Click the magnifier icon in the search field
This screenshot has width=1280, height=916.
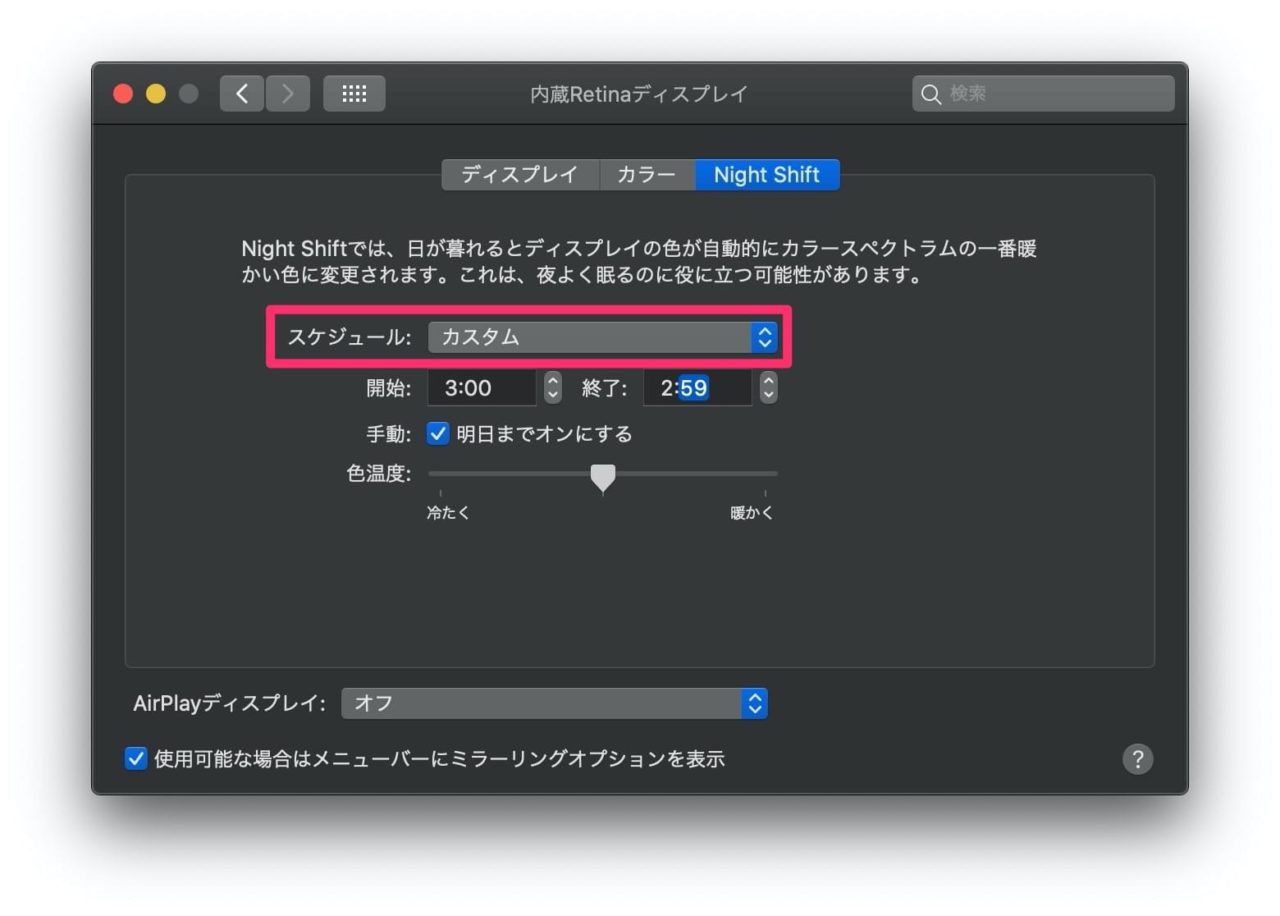932,94
